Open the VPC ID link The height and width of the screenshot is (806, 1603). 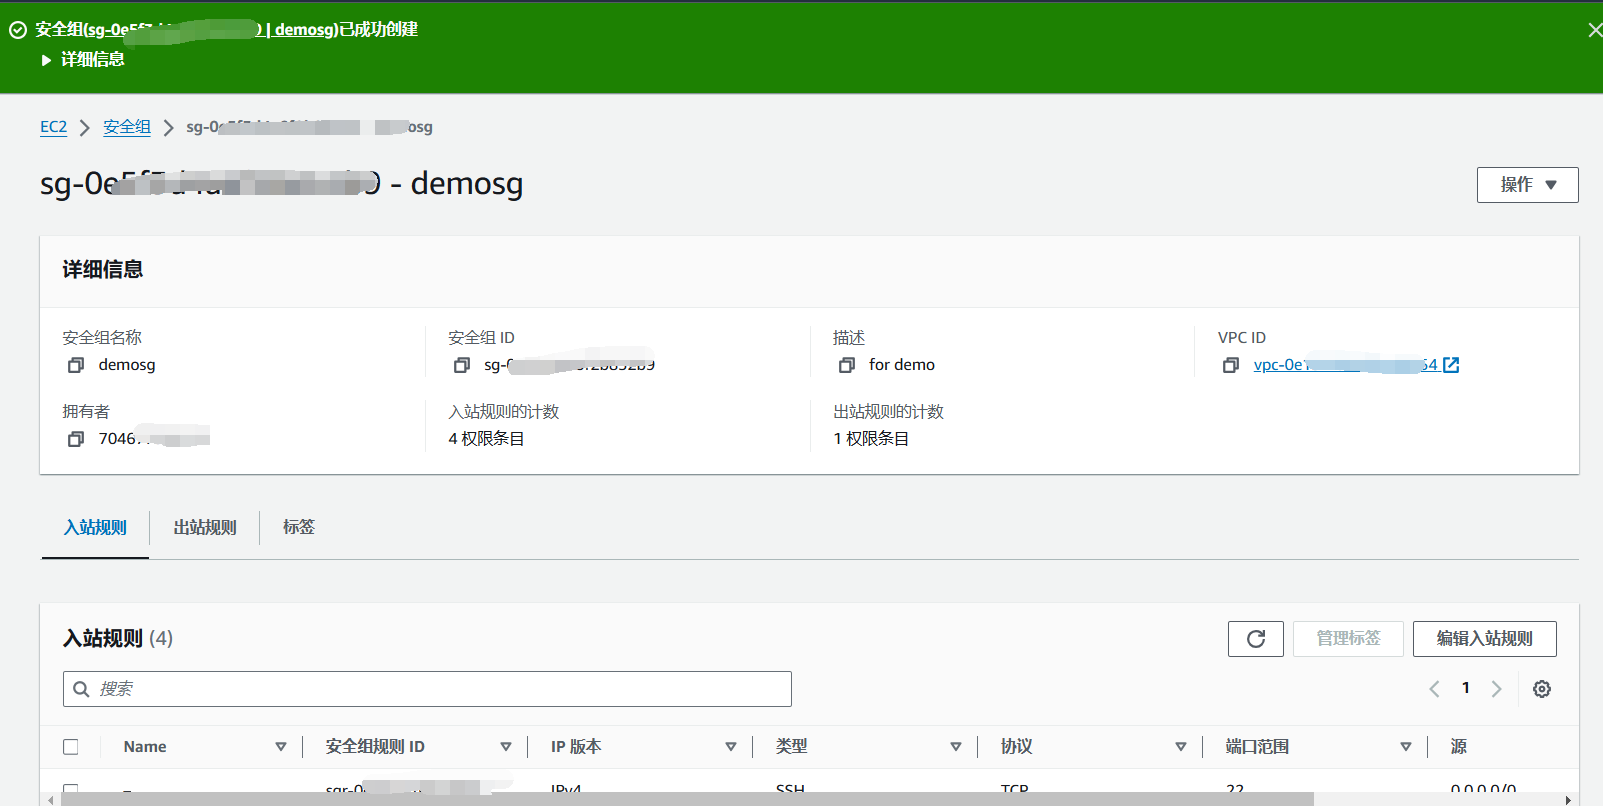point(1345,365)
